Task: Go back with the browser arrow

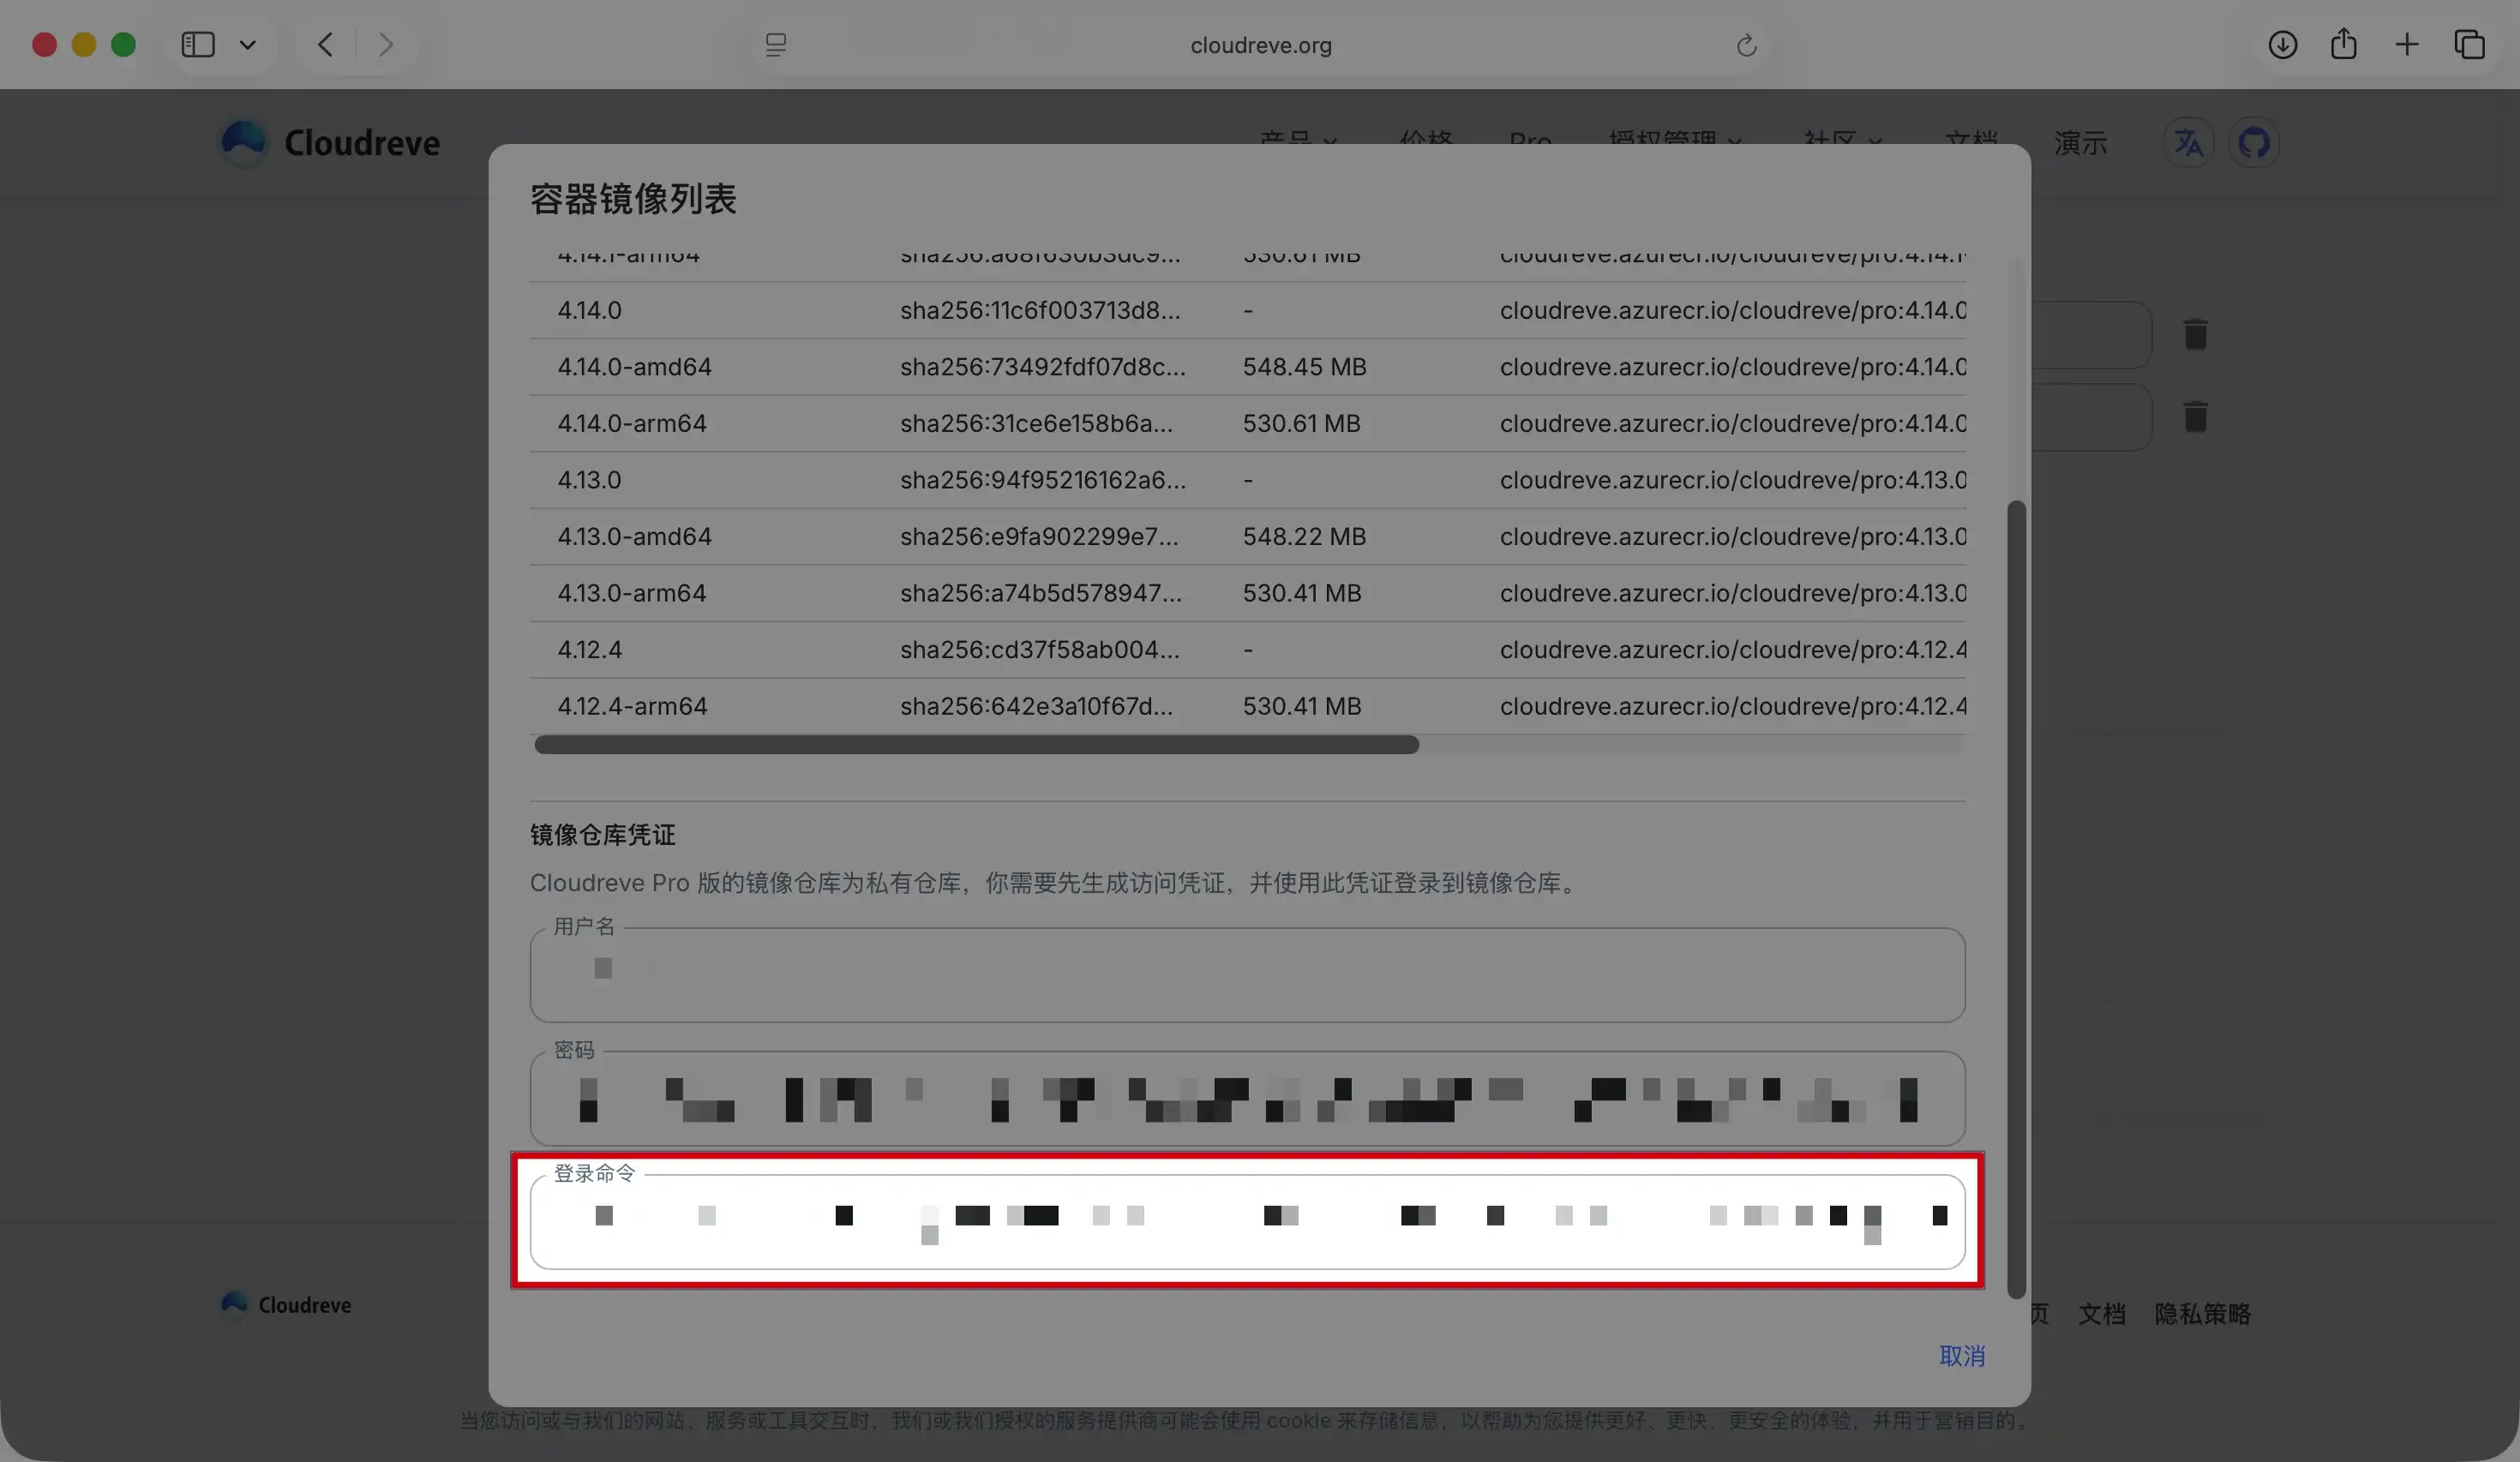Action: click(x=325, y=44)
